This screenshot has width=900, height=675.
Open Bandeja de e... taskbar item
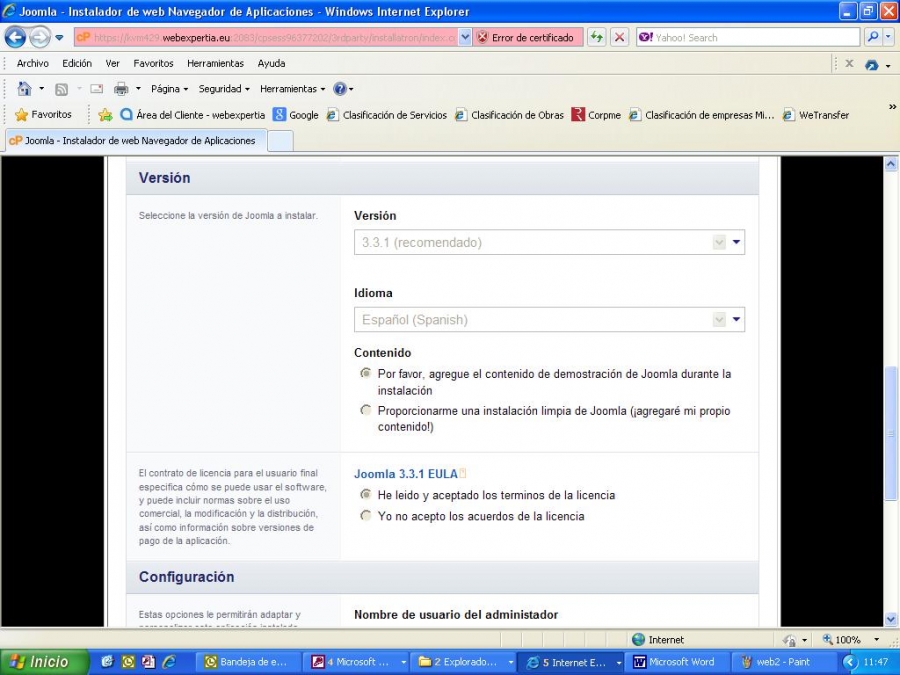251,662
